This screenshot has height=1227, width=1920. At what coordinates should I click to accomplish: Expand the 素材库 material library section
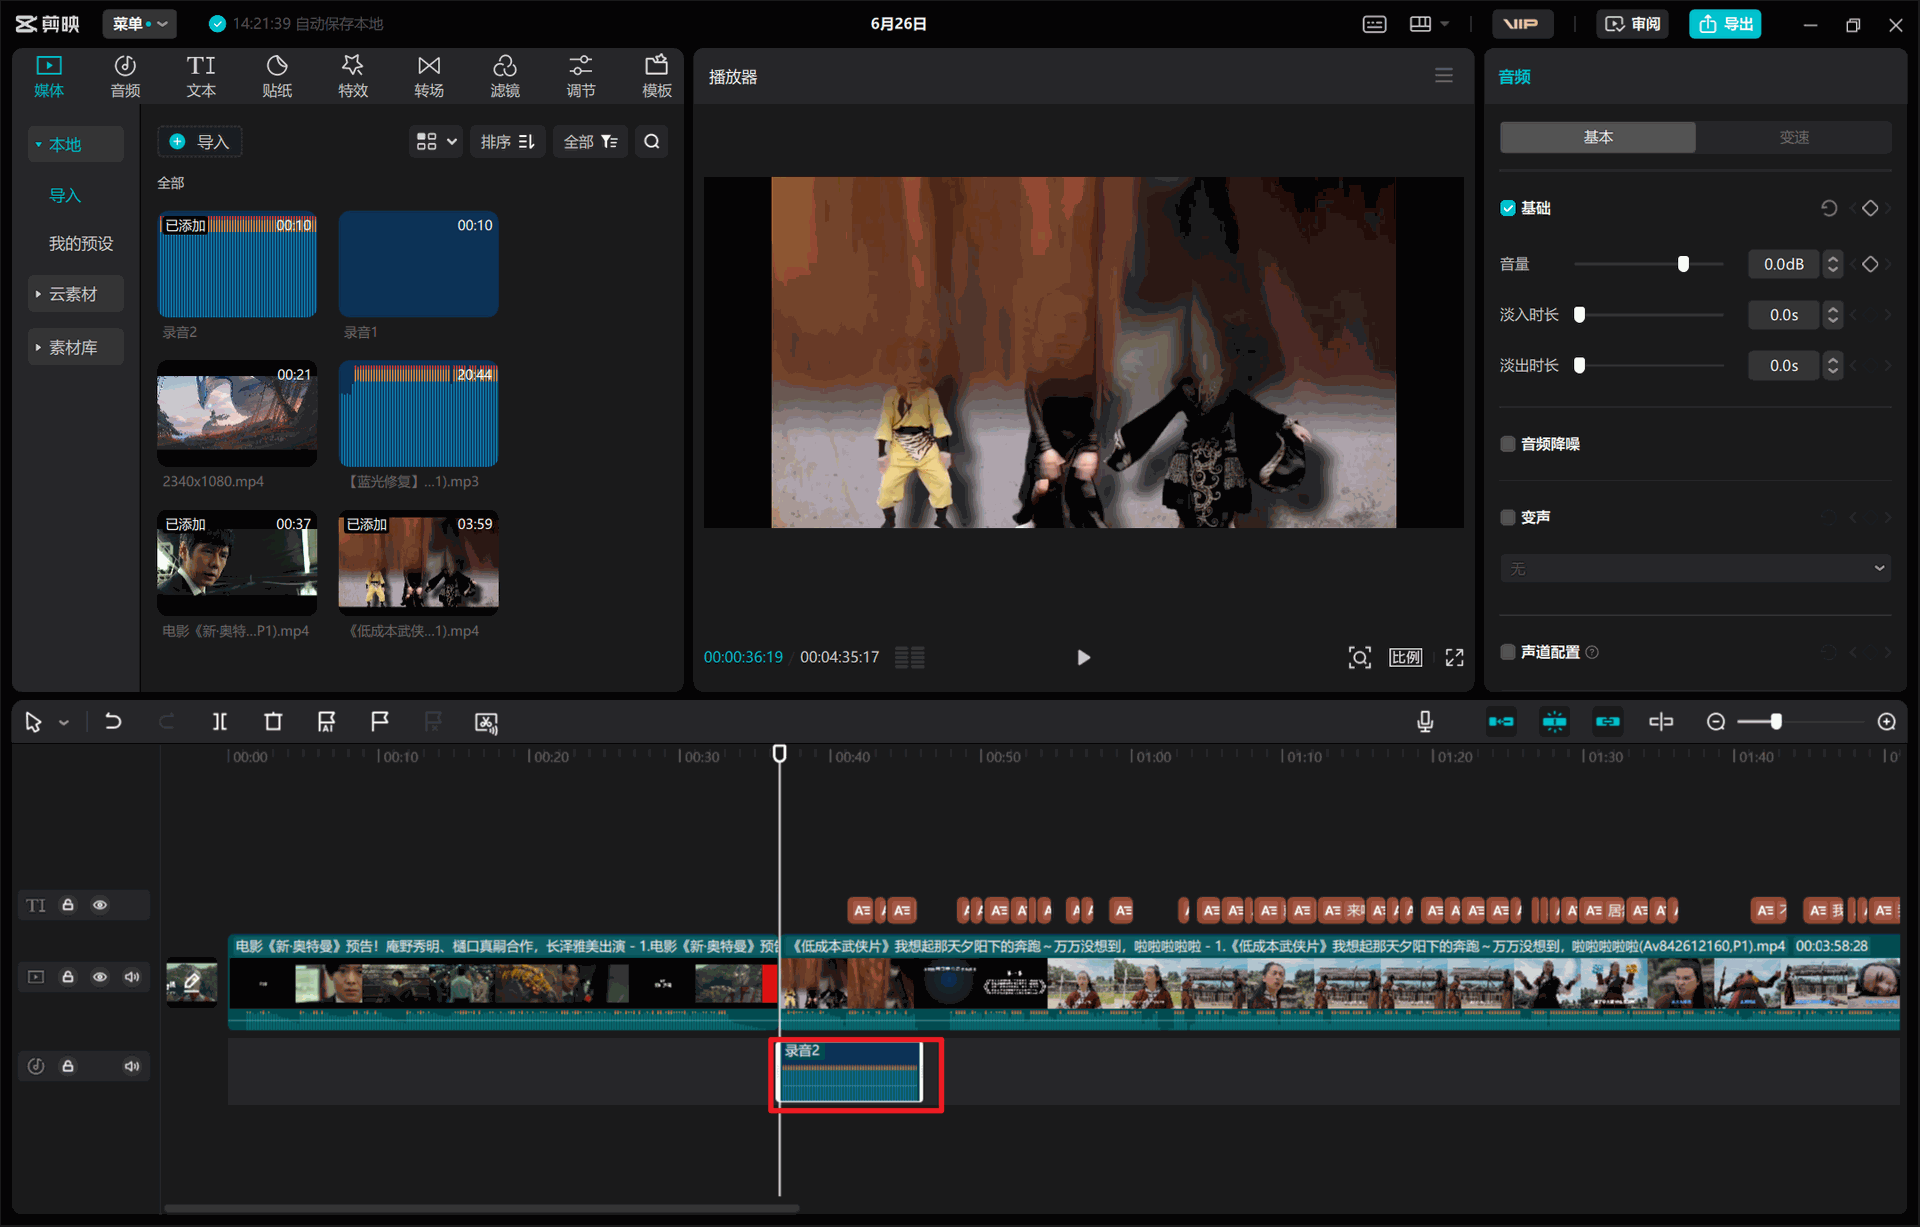click(76, 347)
